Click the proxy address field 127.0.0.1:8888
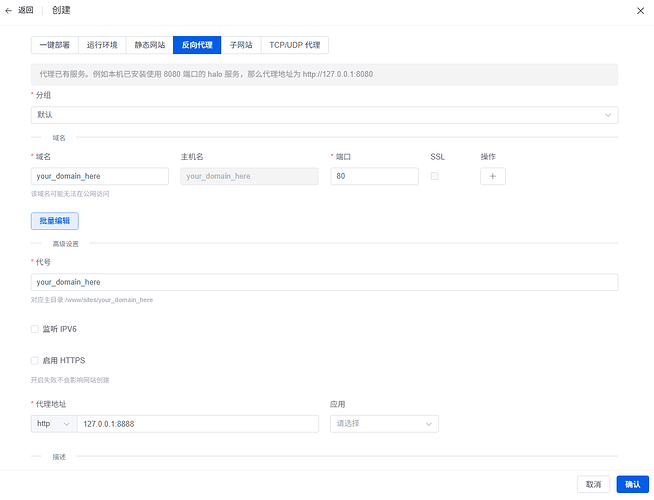 (x=198, y=424)
